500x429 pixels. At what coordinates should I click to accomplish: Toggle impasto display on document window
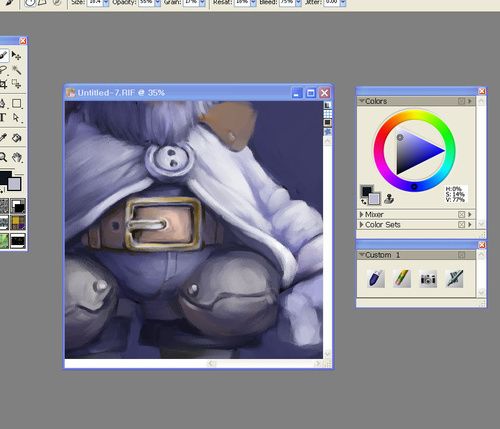point(328,132)
